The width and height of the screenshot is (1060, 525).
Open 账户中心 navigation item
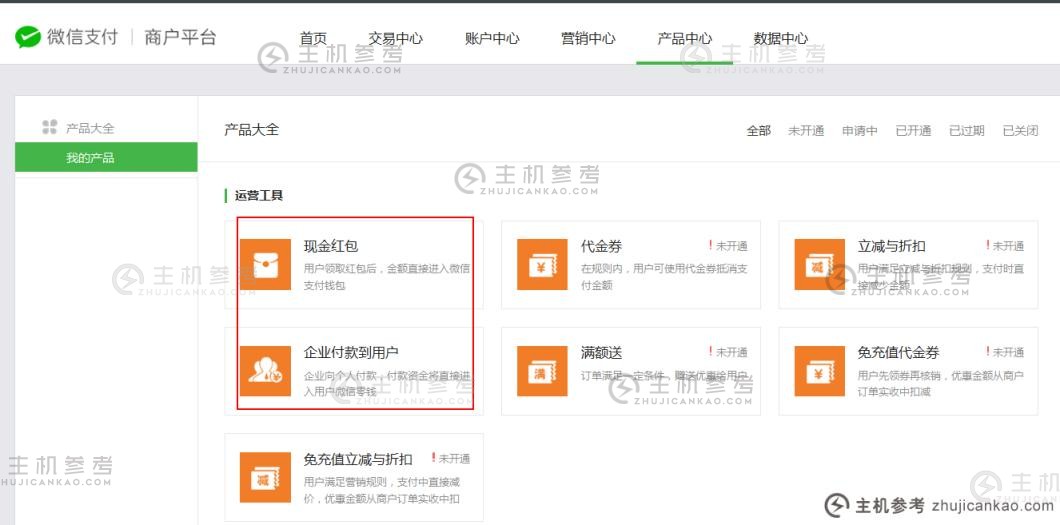(492, 39)
